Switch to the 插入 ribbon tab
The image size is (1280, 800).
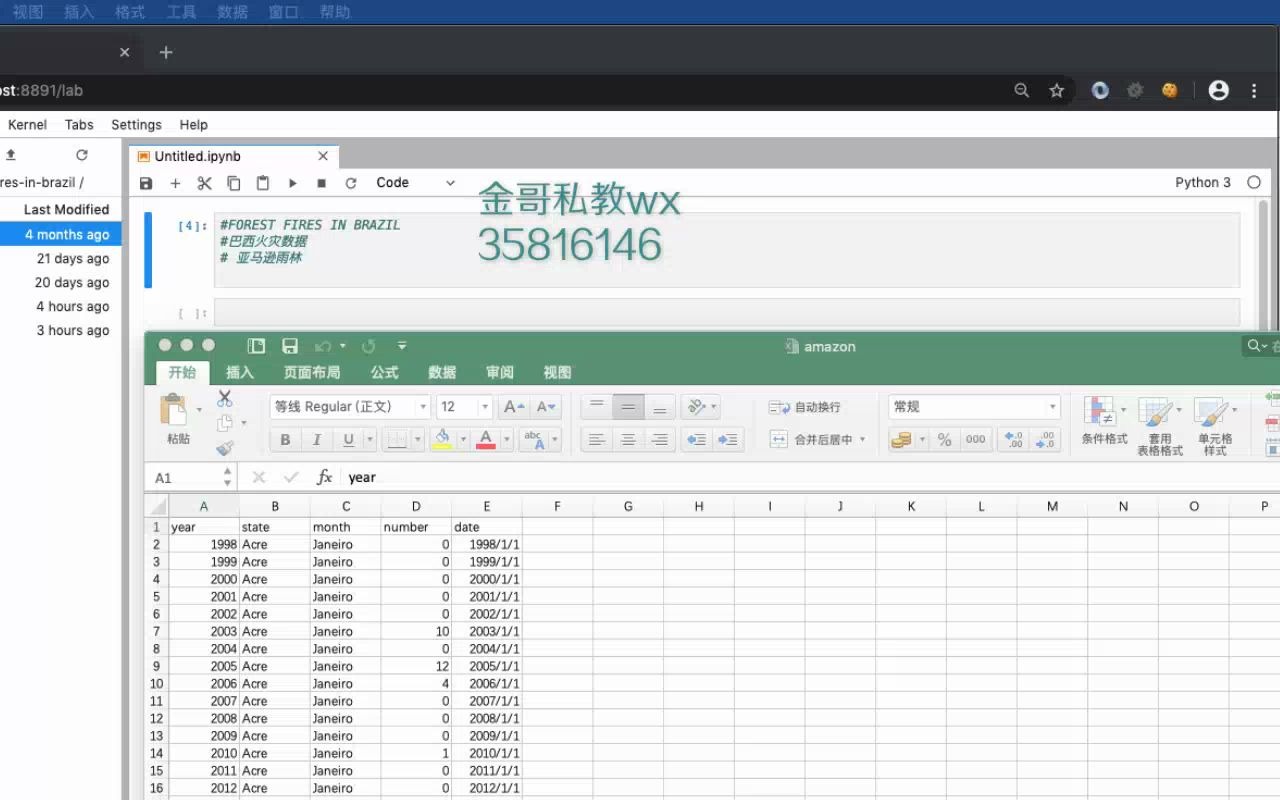point(239,372)
